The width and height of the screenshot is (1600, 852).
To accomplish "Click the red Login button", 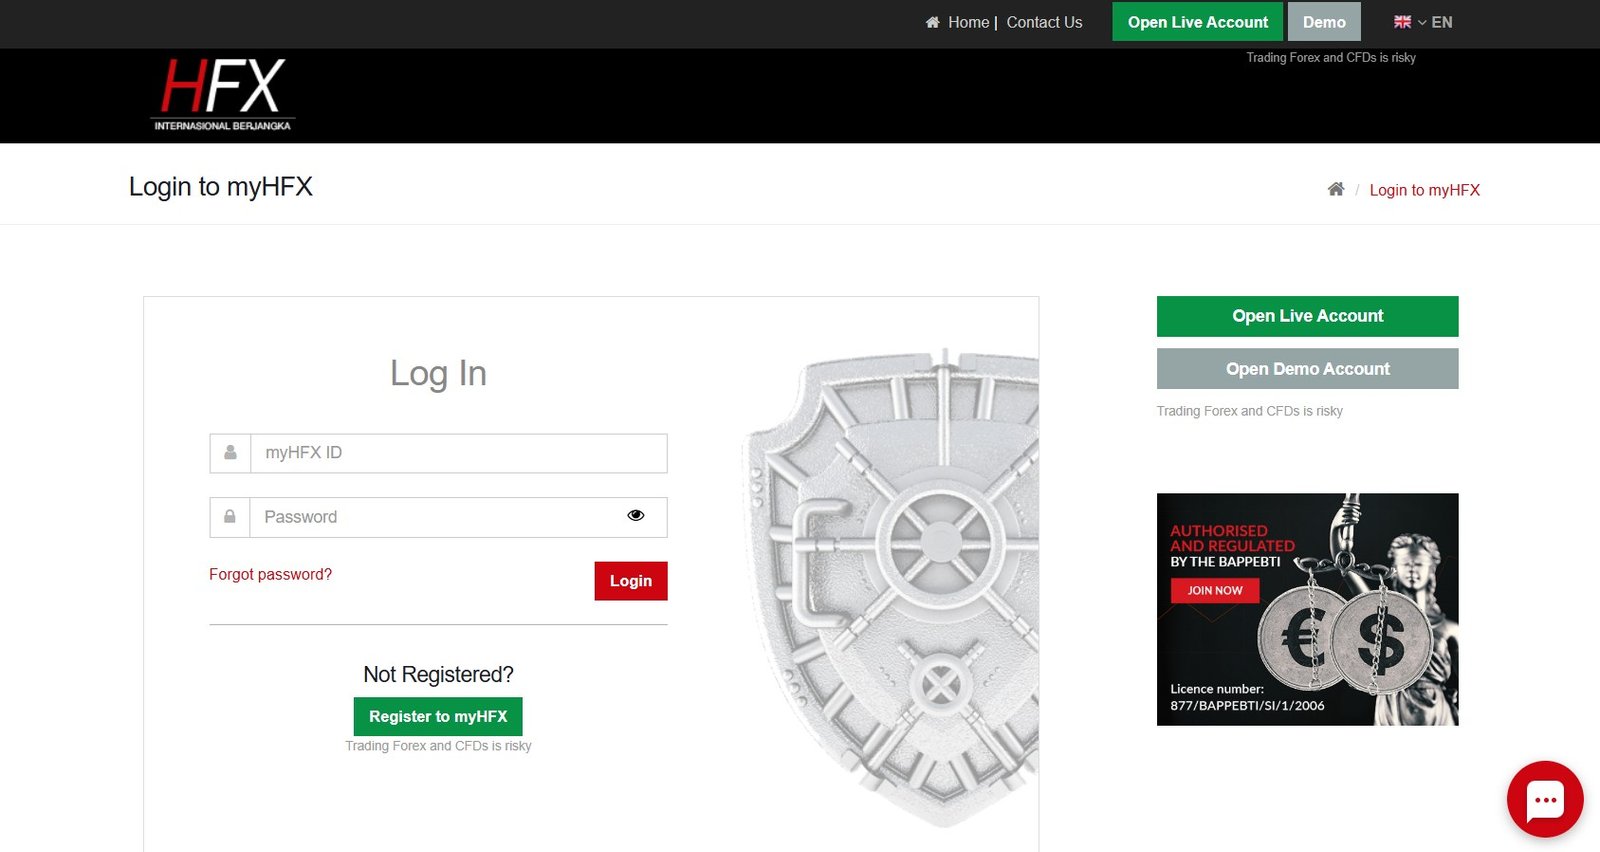I will 631,581.
